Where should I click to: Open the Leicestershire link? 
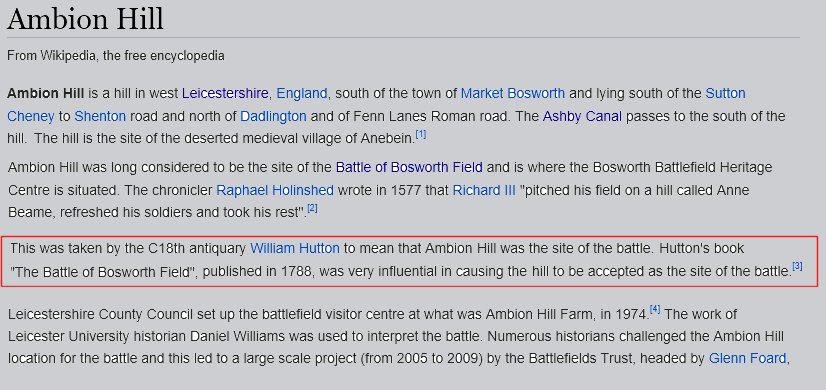click(225, 94)
